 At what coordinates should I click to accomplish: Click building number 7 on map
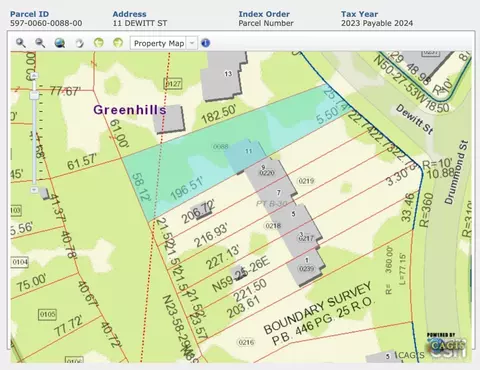click(279, 192)
